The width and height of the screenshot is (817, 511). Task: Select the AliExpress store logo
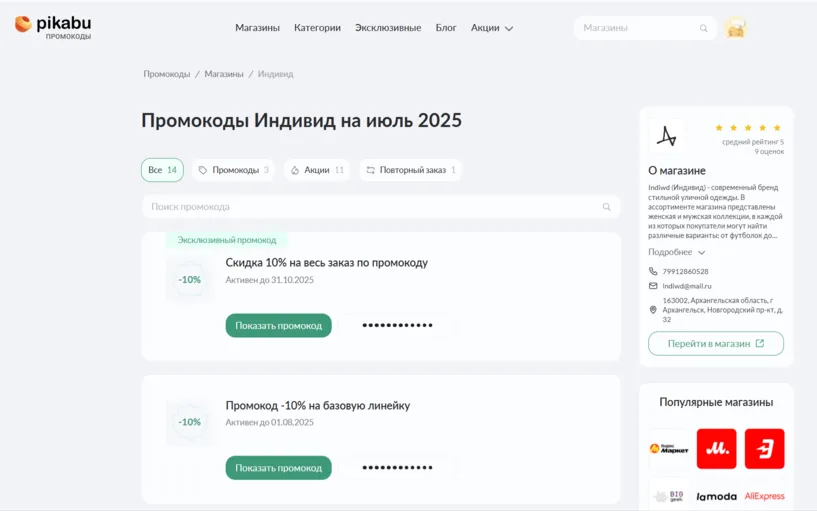point(764,496)
